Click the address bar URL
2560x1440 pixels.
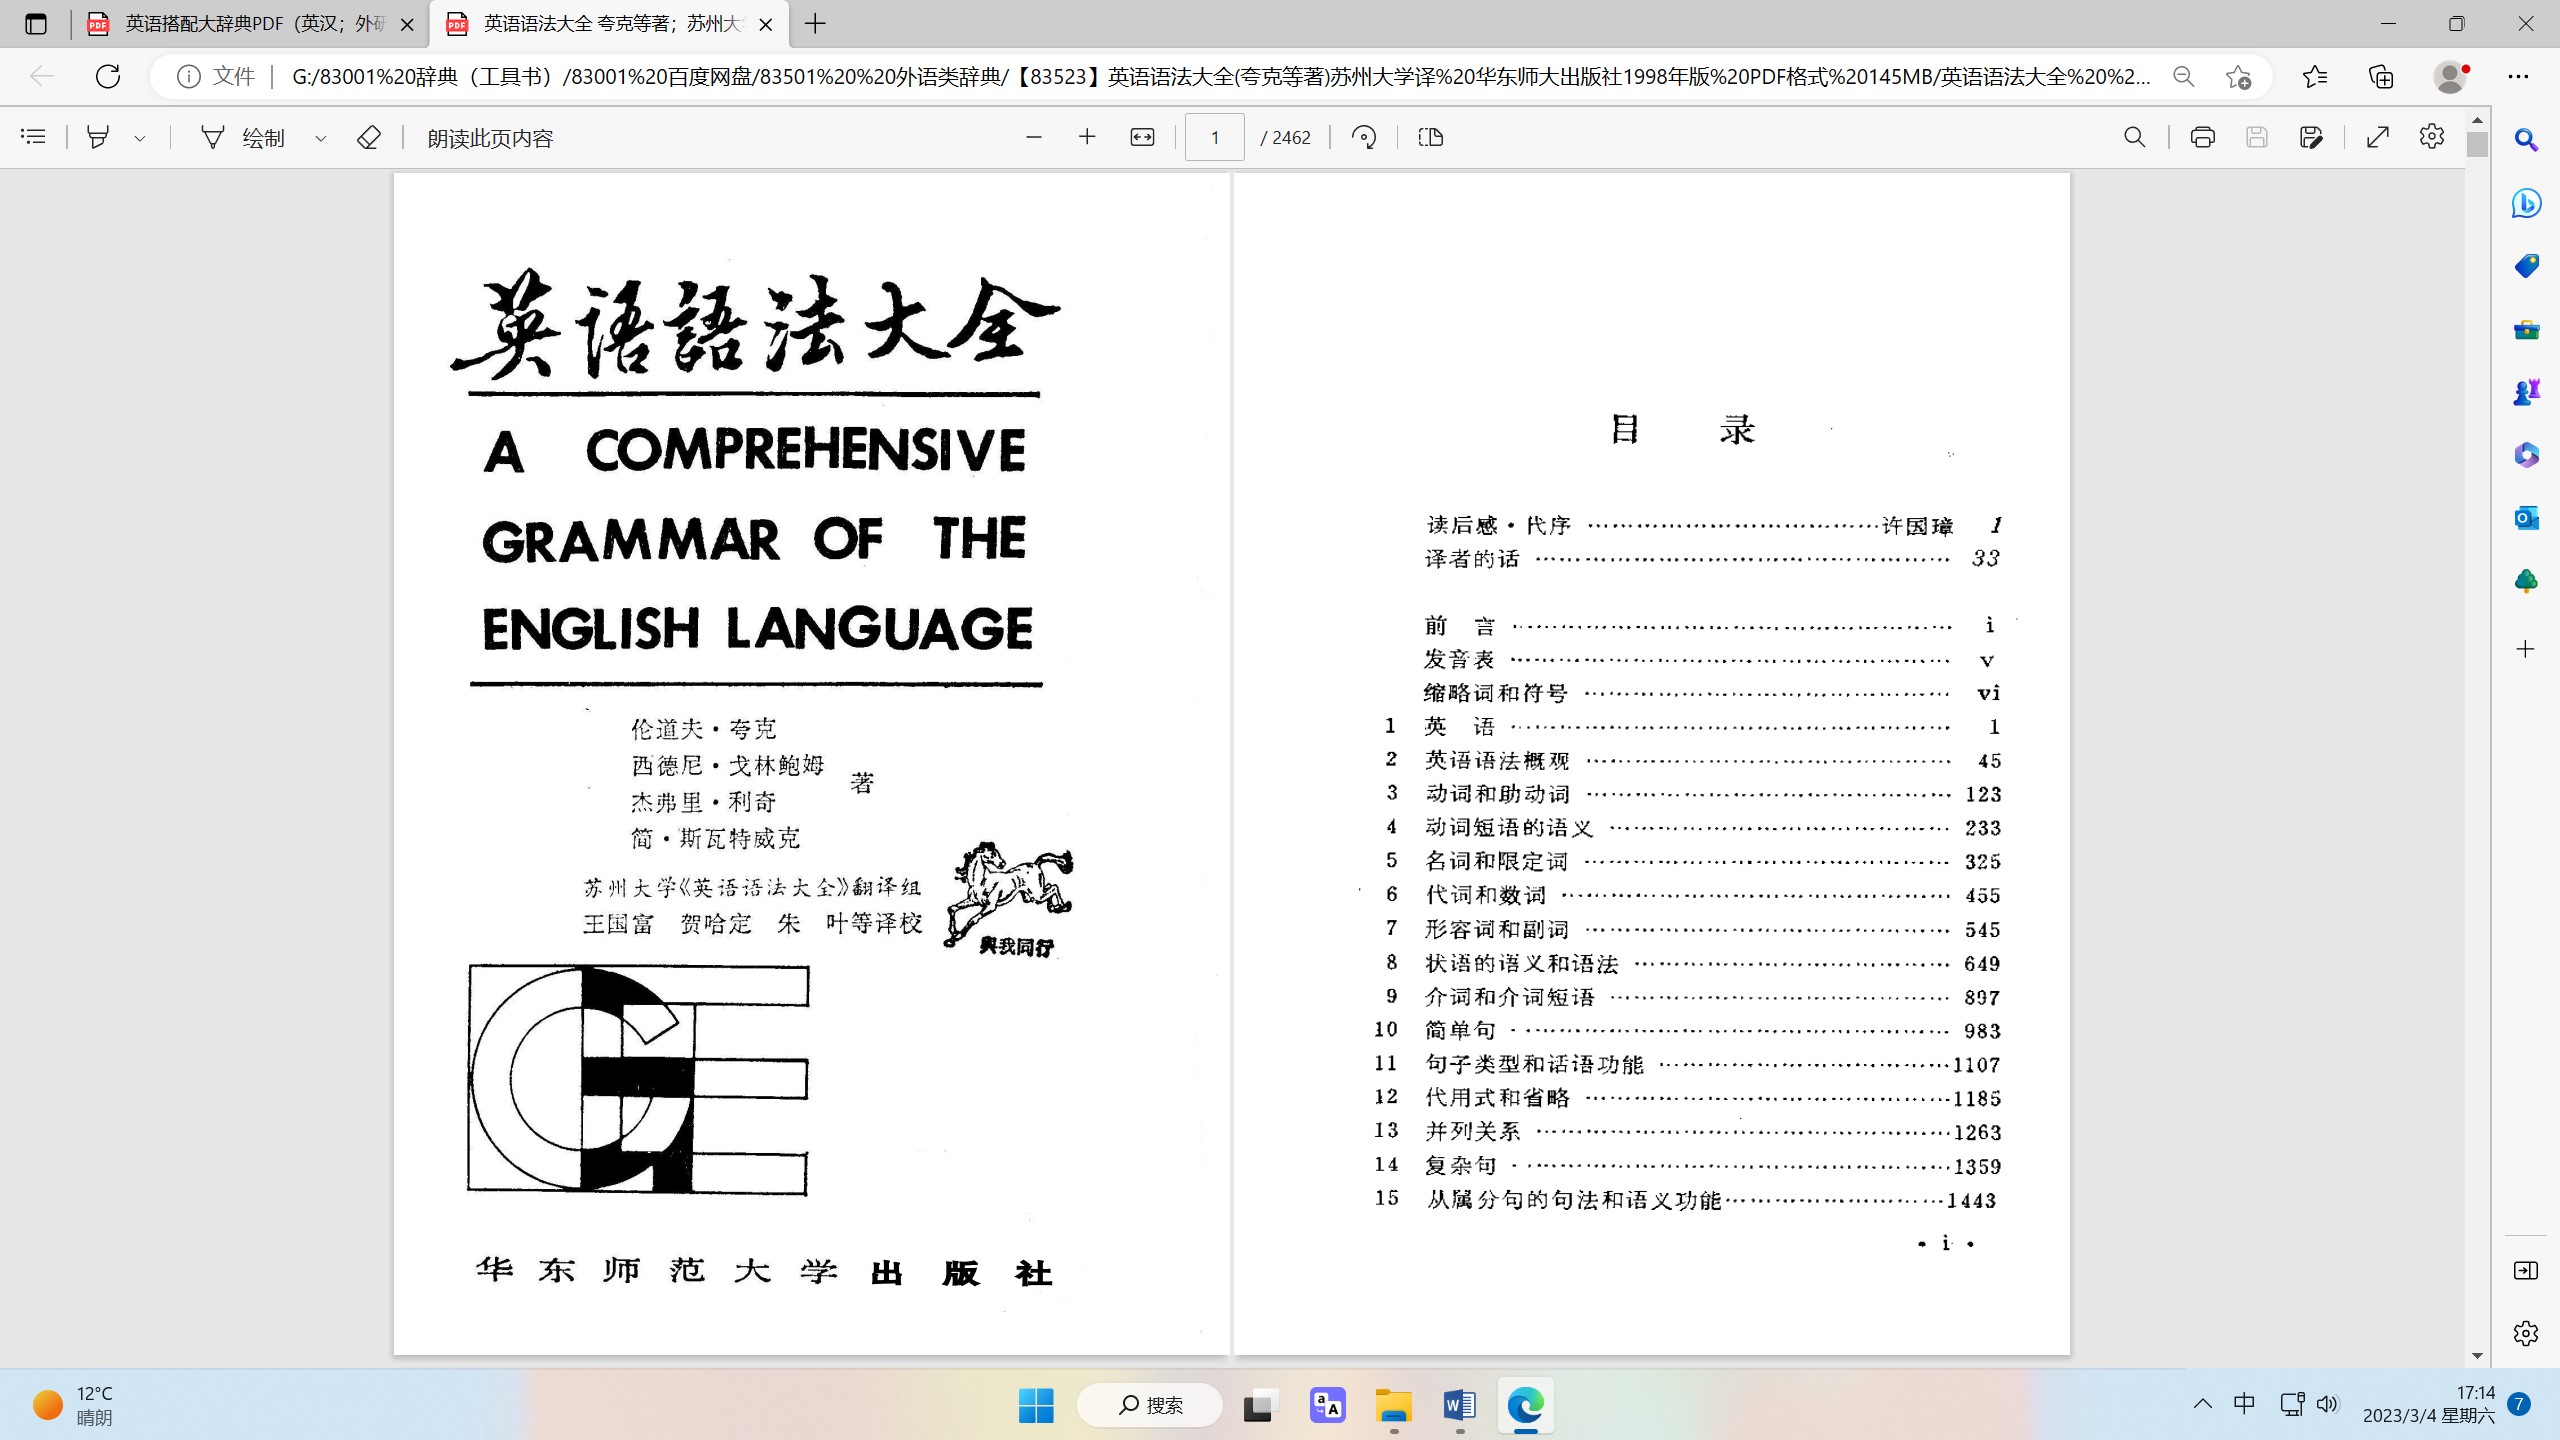coord(1220,76)
